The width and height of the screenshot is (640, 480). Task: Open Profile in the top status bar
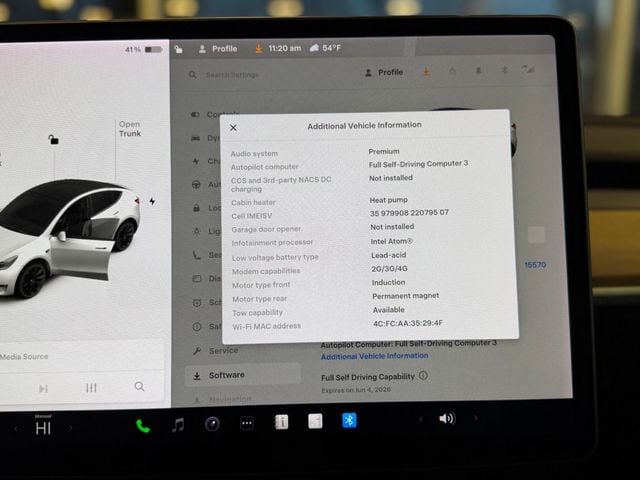pos(218,48)
